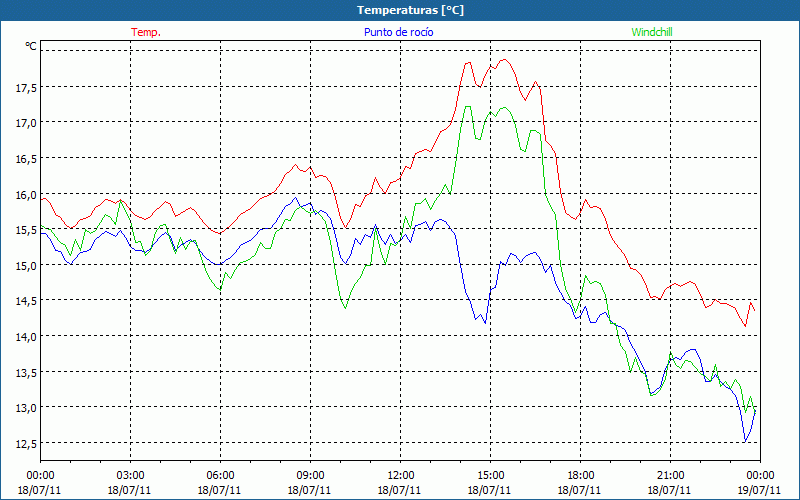This screenshot has height=500, width=800.
Task: Click the Temp. legend label
Action: click(146, 32)
